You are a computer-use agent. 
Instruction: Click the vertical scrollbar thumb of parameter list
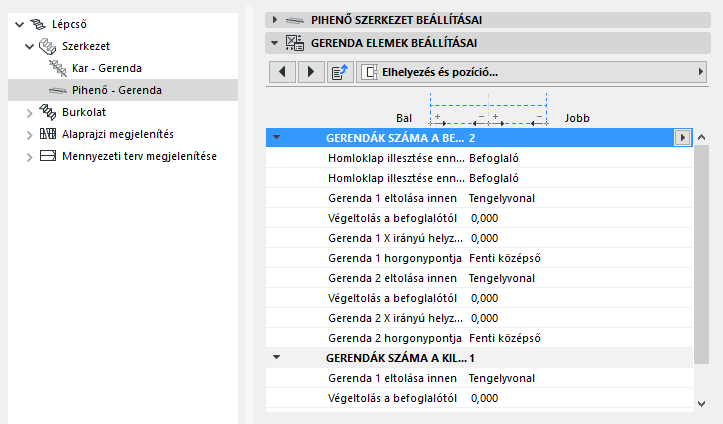point(701,255)
